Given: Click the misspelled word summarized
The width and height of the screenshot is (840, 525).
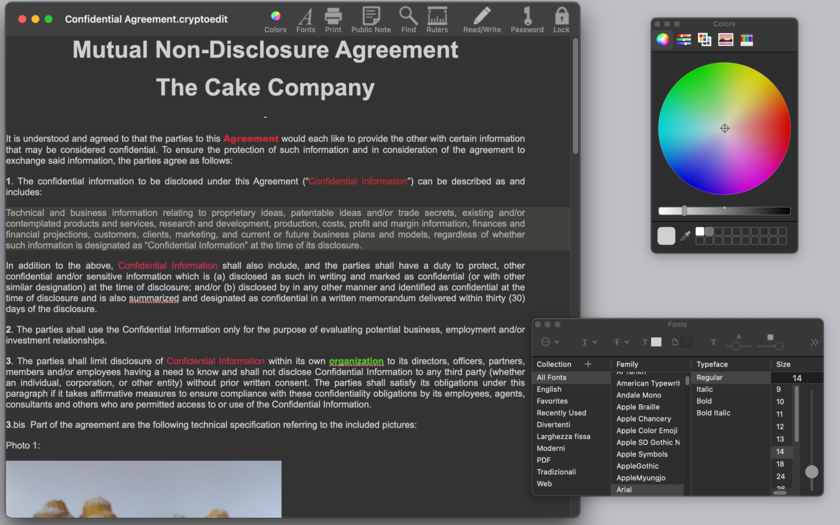Looking at the screenshot, I should [154, 298].
